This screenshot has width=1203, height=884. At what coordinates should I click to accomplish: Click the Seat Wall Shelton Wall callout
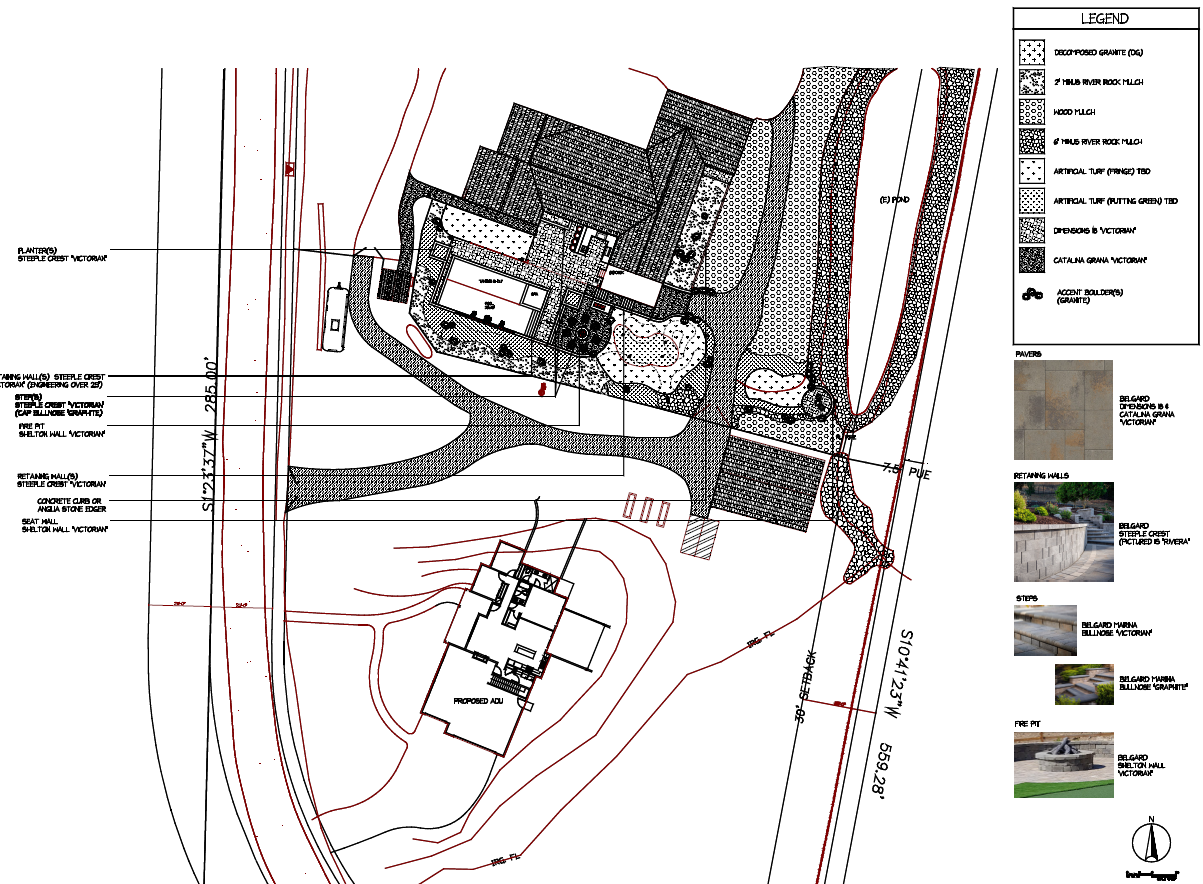(64, 525)
